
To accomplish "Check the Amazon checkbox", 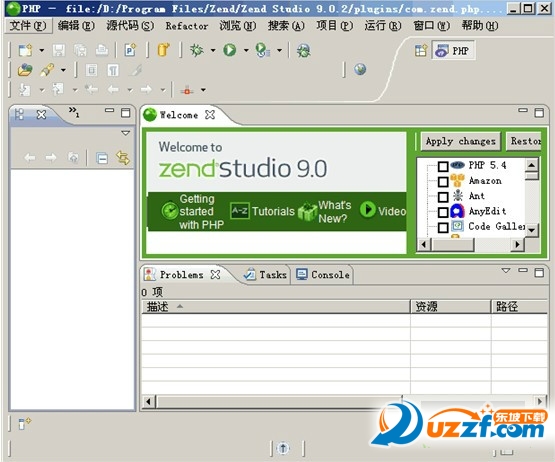I will 443,182.
